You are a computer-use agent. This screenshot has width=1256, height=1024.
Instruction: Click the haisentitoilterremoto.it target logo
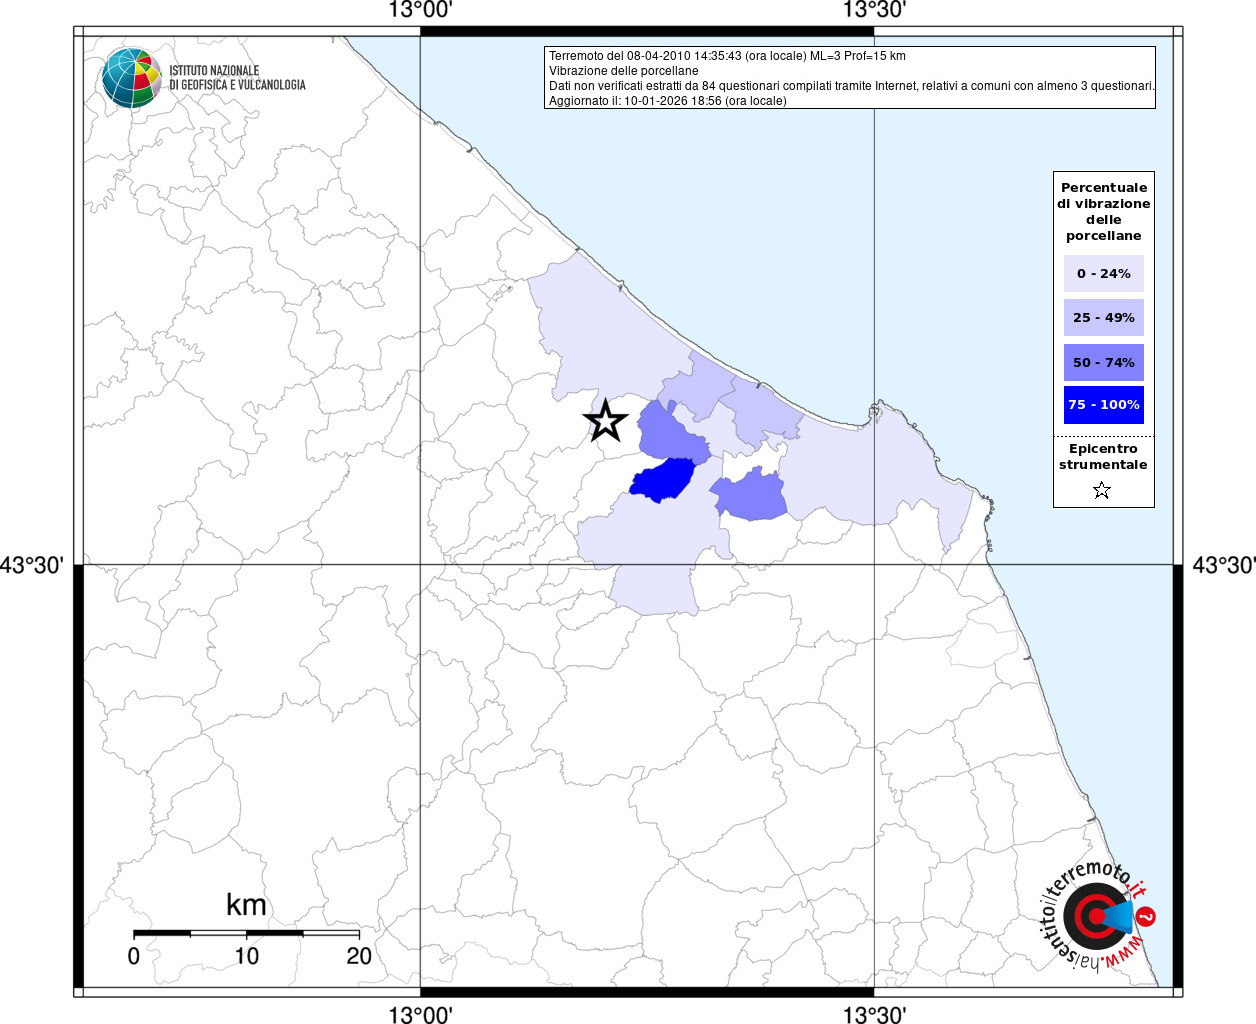1092,916
